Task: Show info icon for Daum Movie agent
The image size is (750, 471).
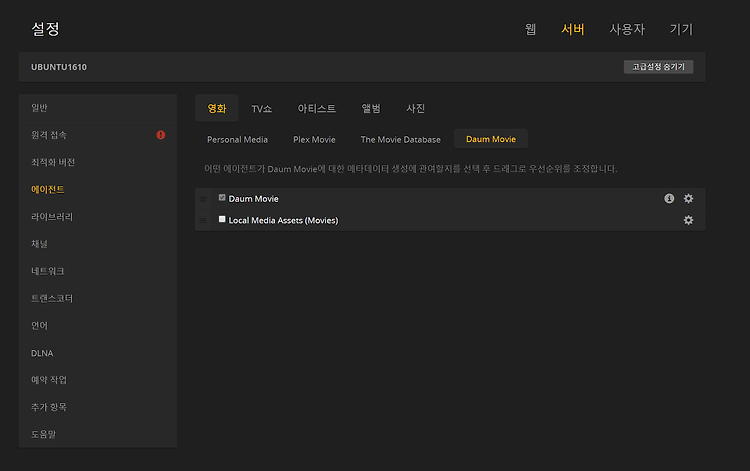Action: (669, 198)
